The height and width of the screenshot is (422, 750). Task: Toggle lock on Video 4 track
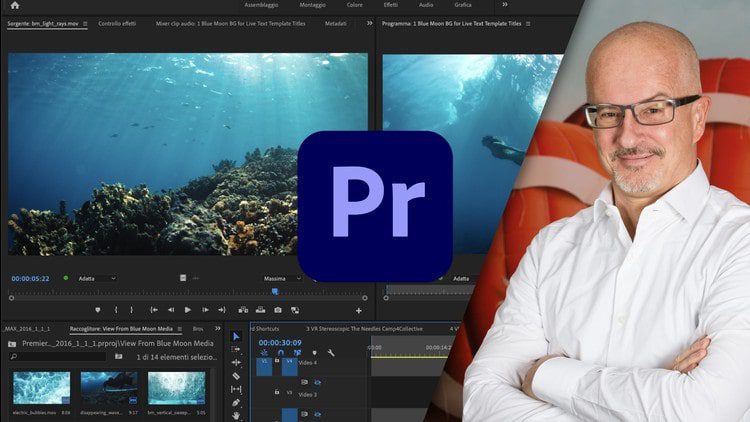pos(277,360)
